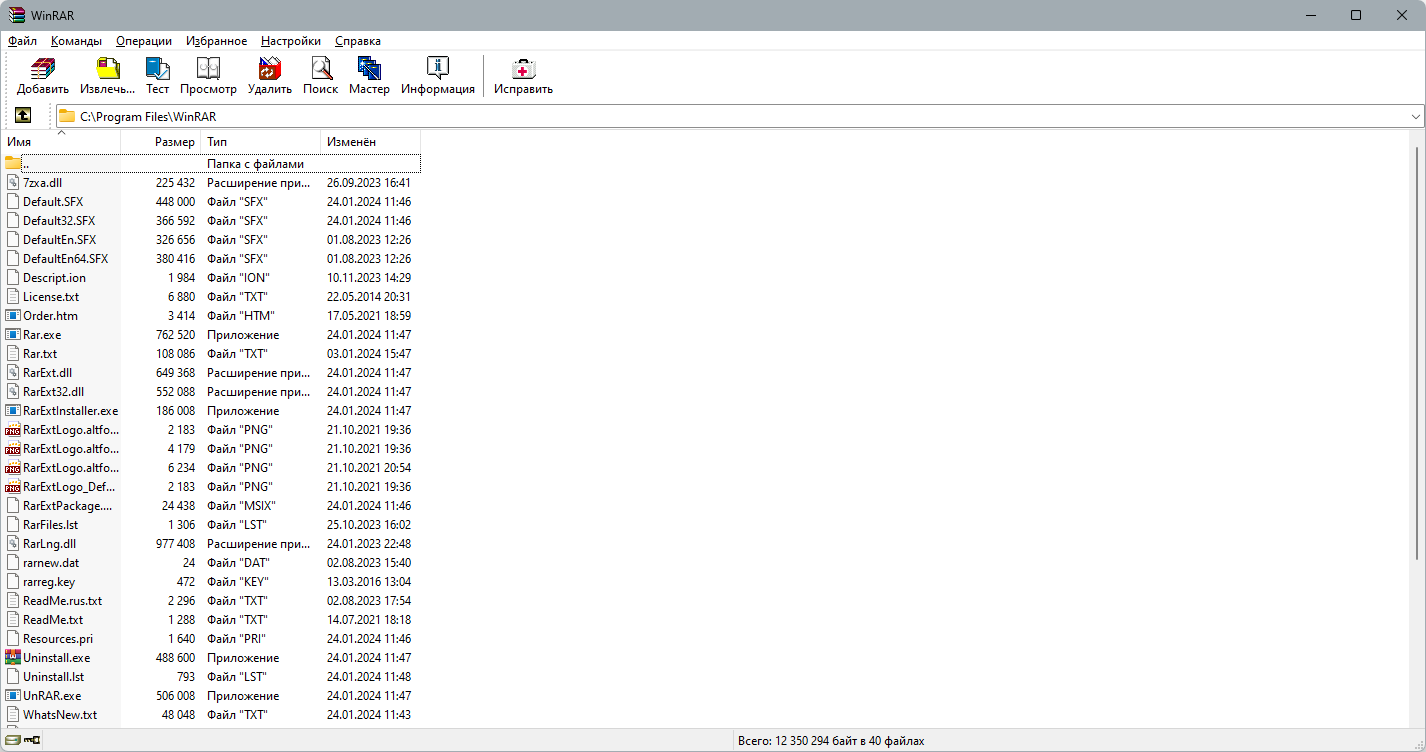Open the Операции menu

(x=144, y=41)
